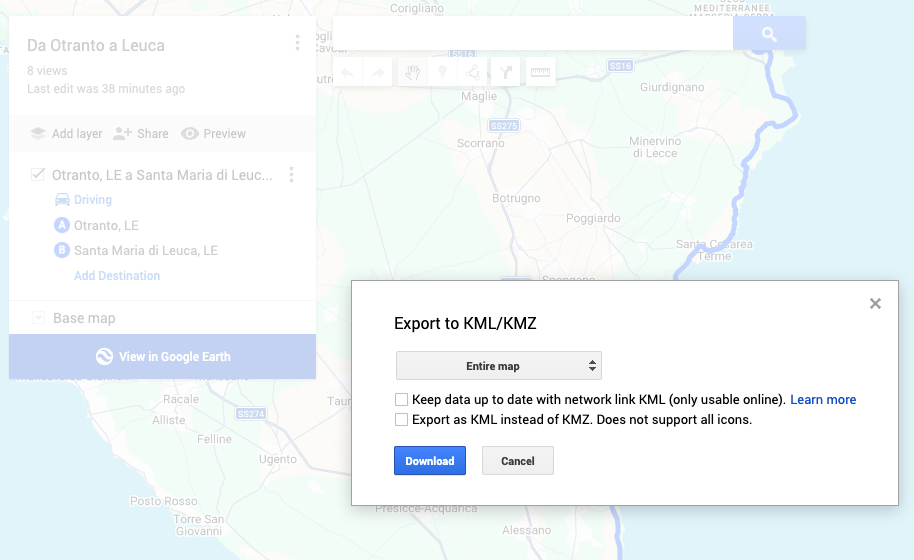
Task: Click in the map search field
Action: coord(533,34)
